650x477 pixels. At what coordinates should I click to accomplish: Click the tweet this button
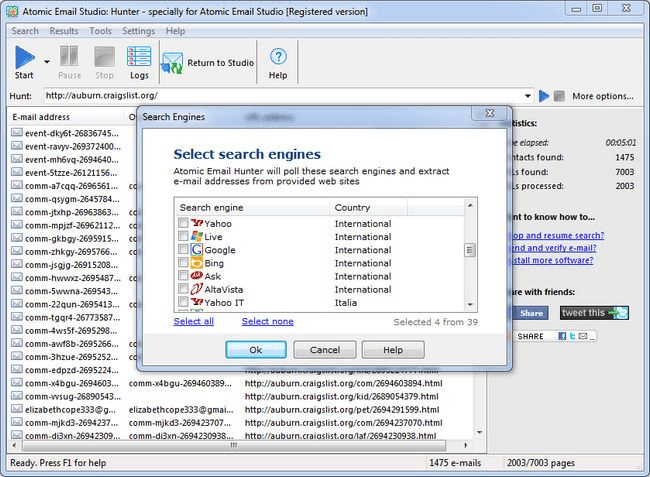coord(594,313)
